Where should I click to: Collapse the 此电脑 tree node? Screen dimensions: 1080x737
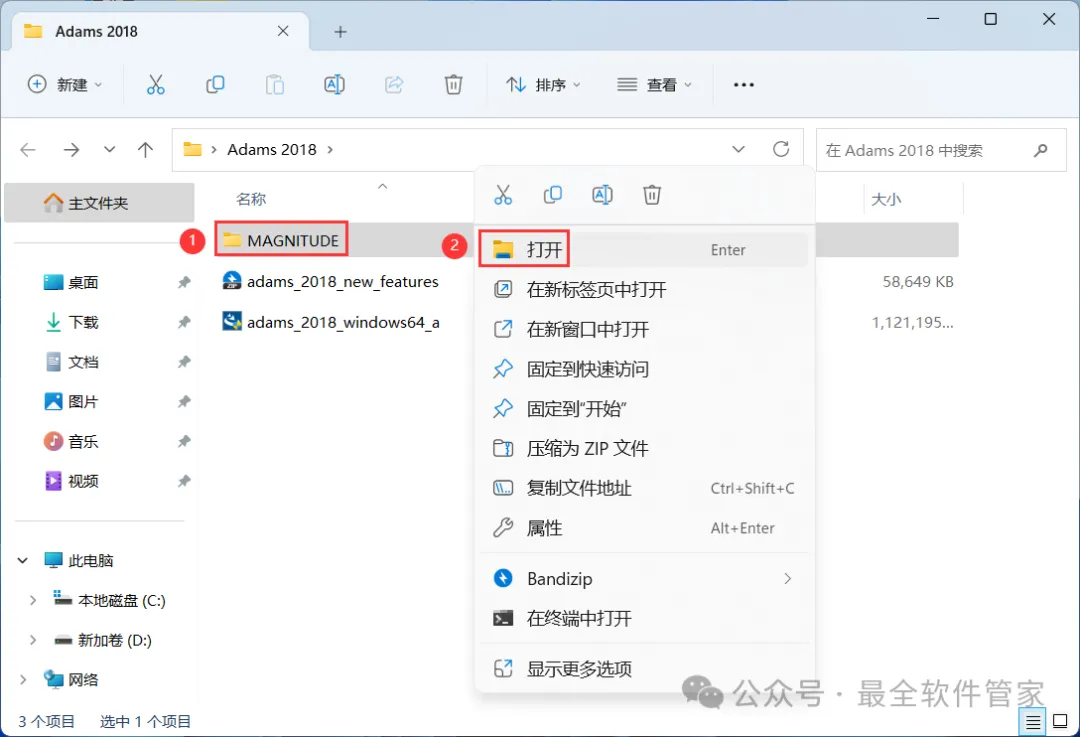point(23,561)
